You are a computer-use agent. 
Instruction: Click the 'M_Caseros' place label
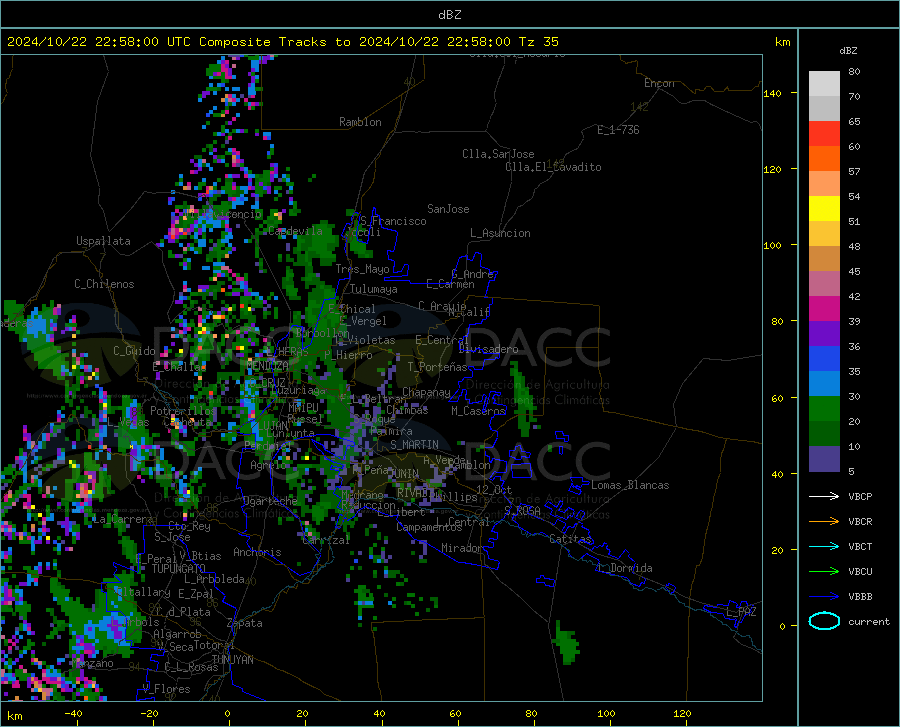pos(478,411)
